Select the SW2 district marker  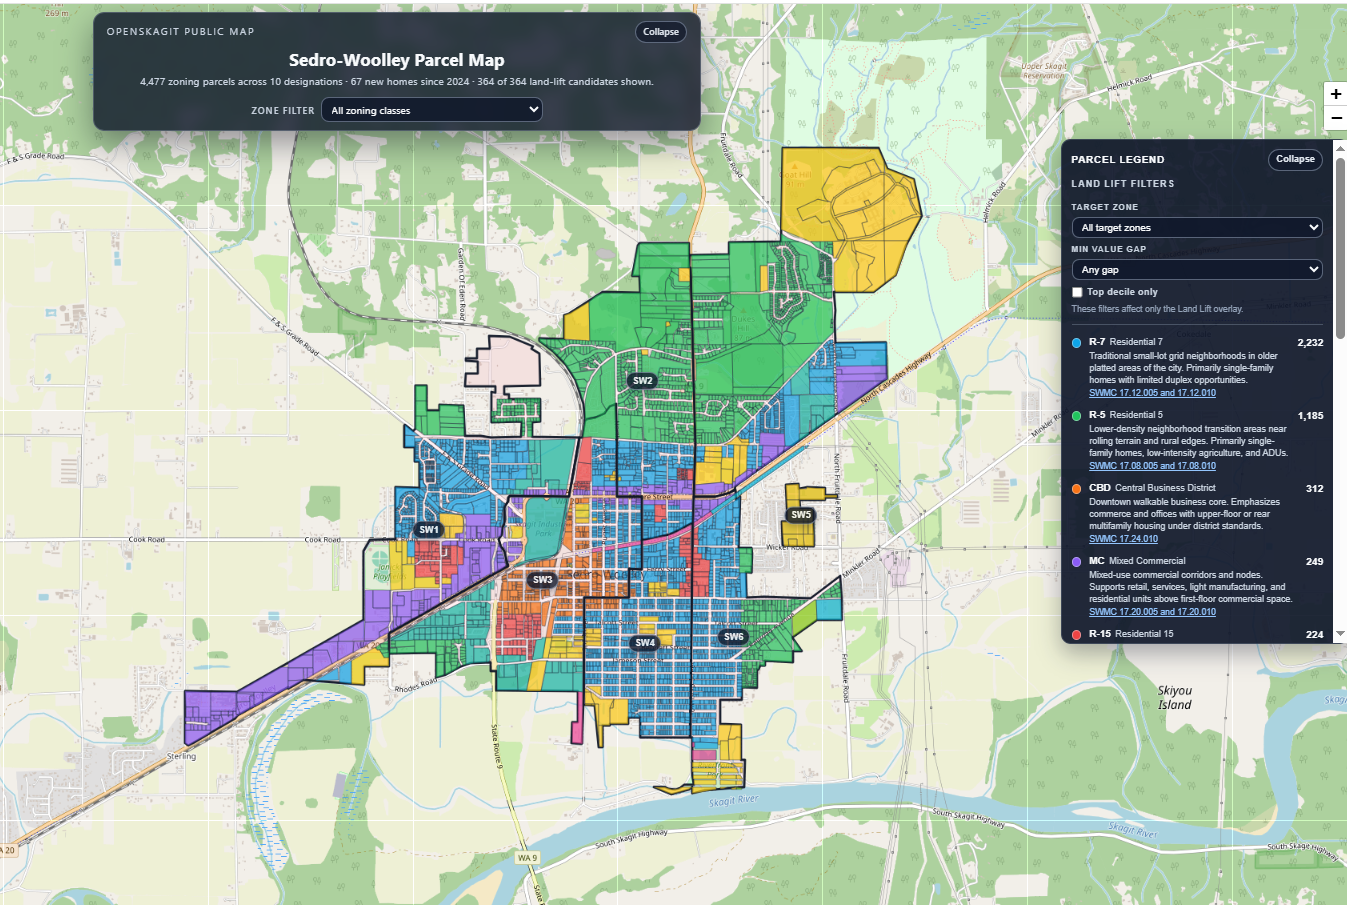tap(644, 380)
